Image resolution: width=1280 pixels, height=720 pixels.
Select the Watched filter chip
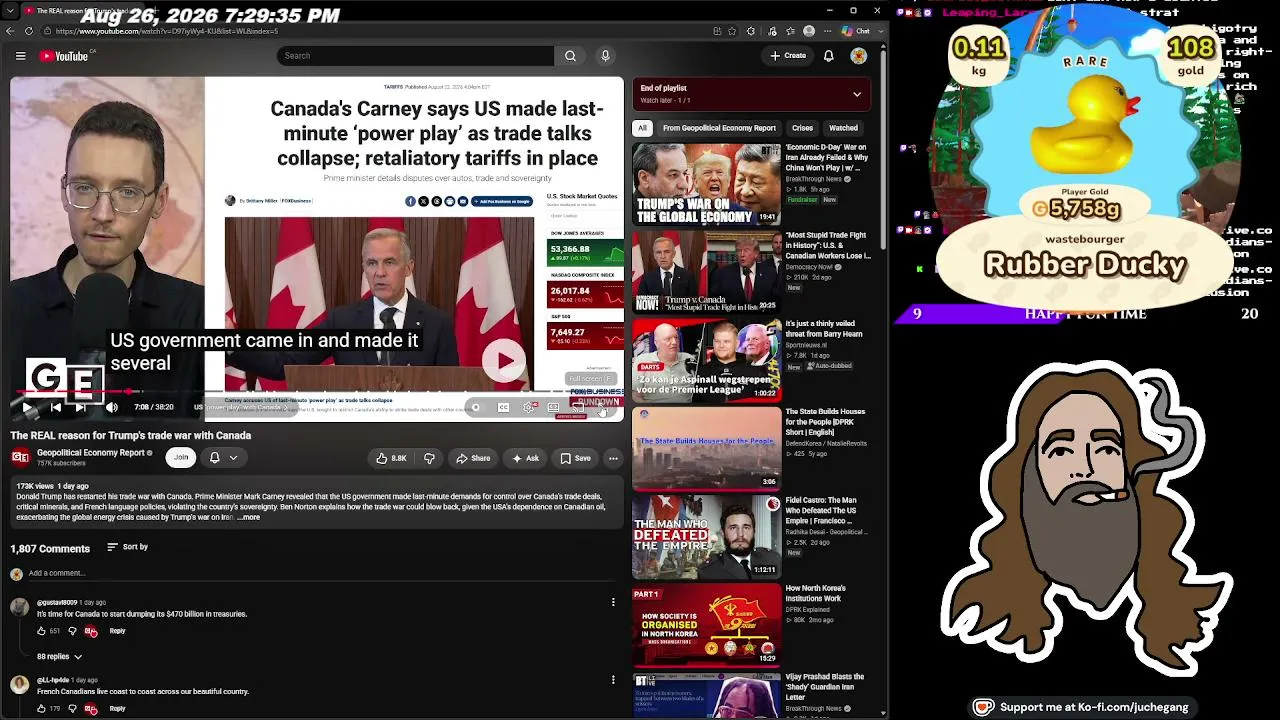click(x=843, y=128)
